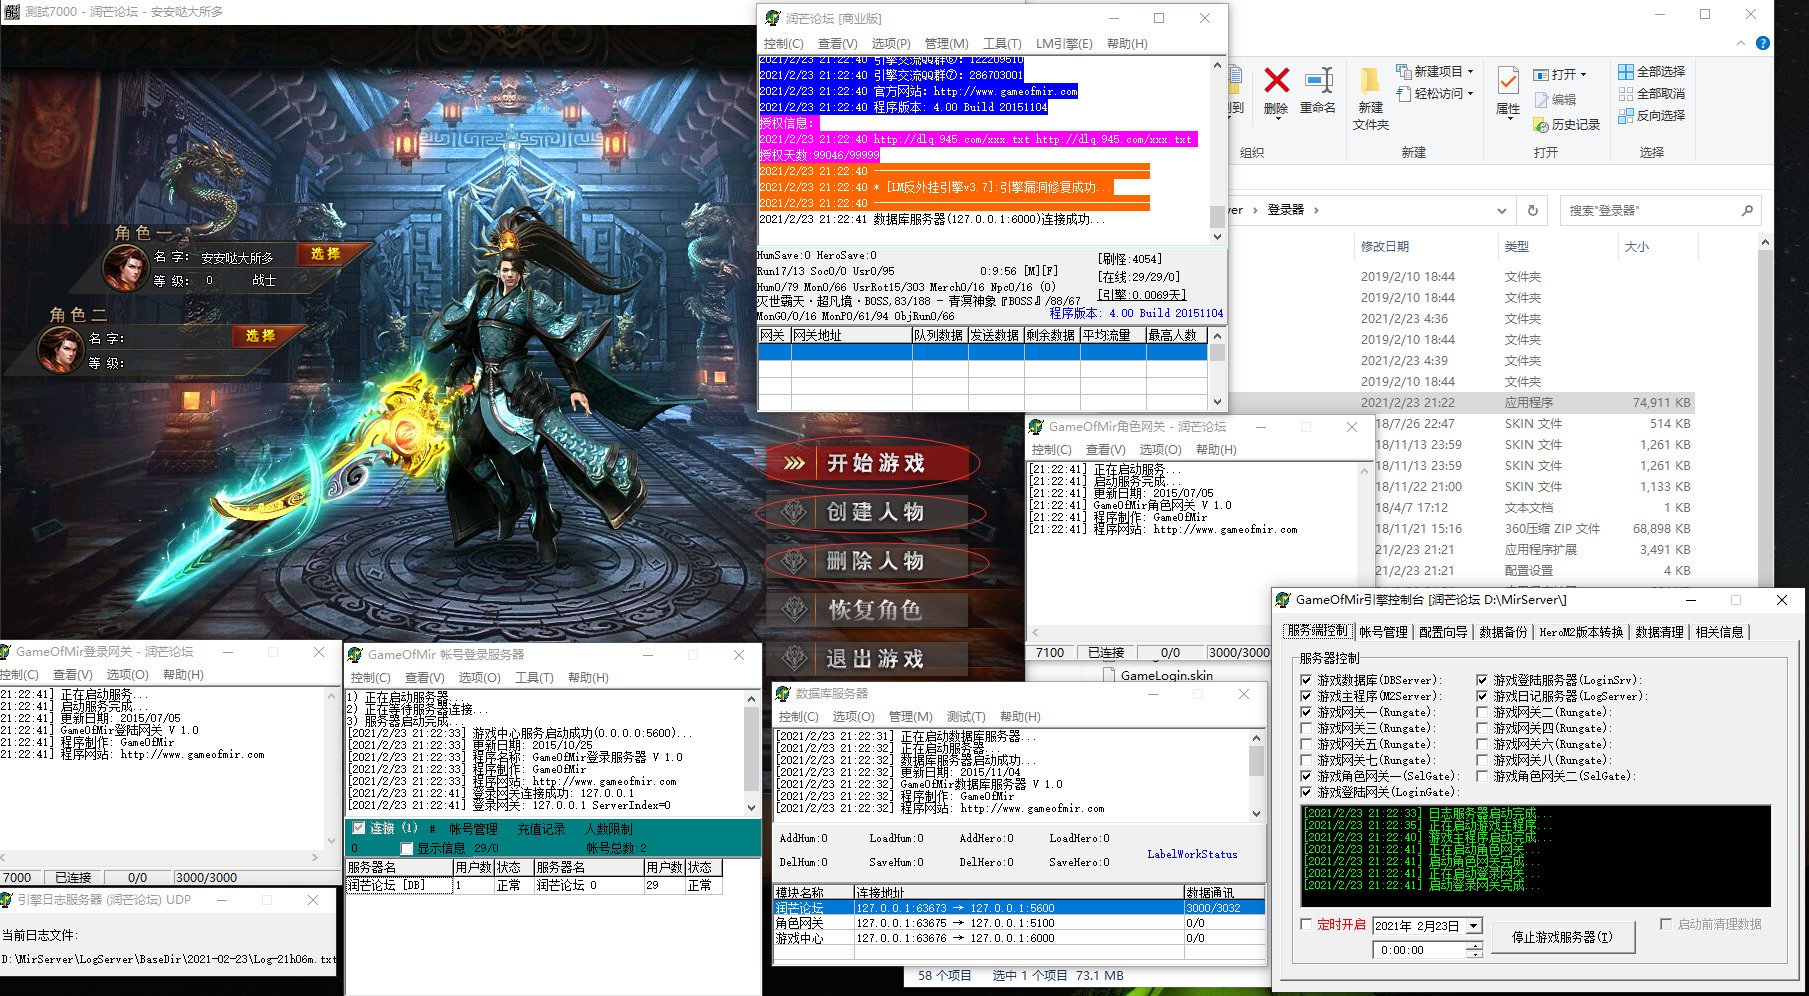Toggle 游戏登陆网关(LoginGate) checkbox
The width and height of the screenshot is (1809, 996).
point(1306,792)
